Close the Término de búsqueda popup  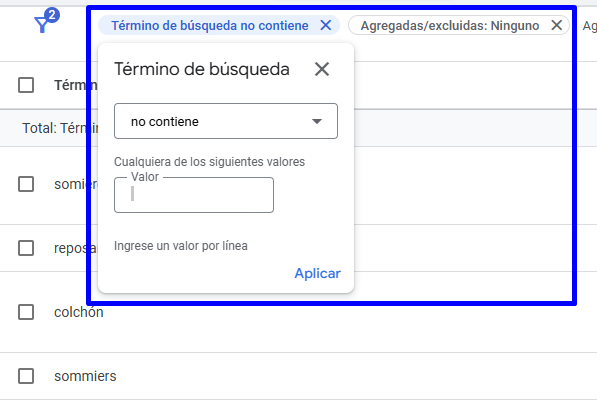pos(322,69)
